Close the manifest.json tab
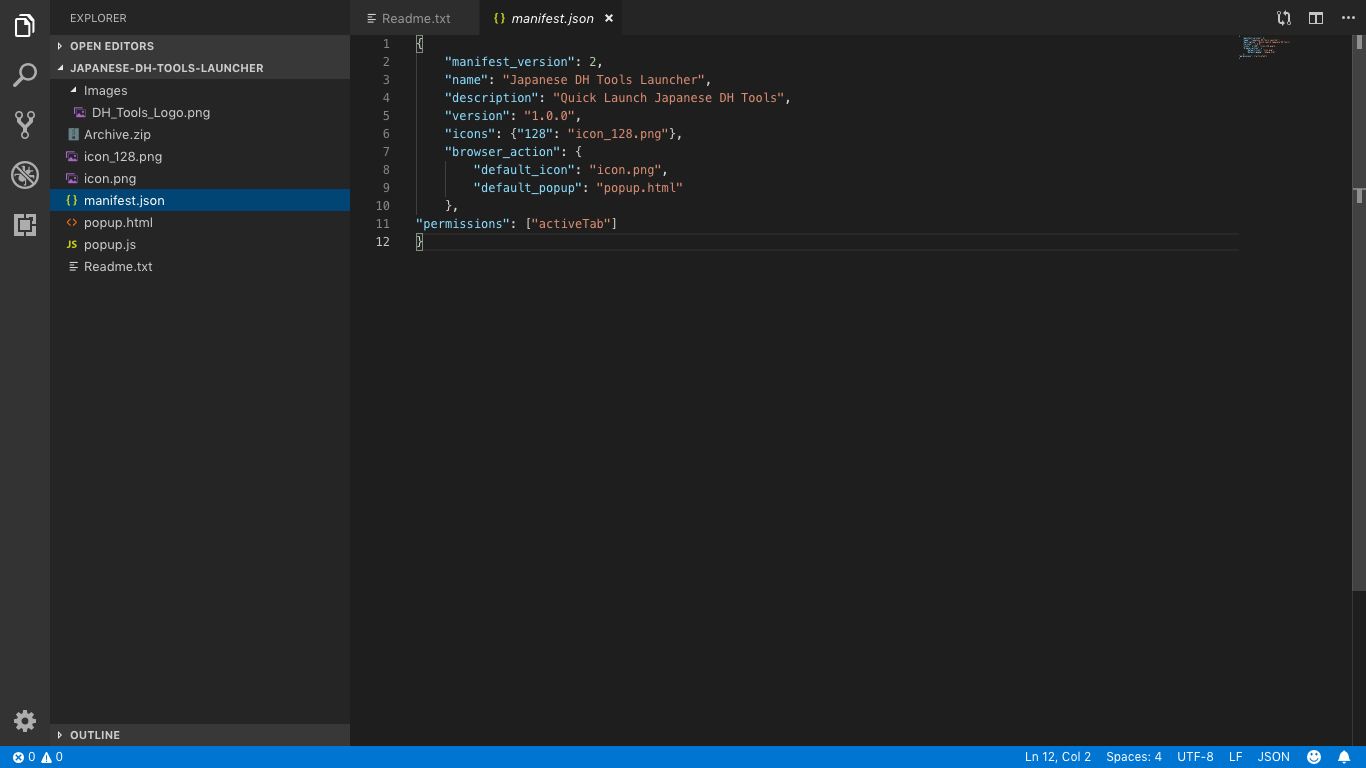The width and height of the screenshot is (1366, 768). [x=608, y=18]
